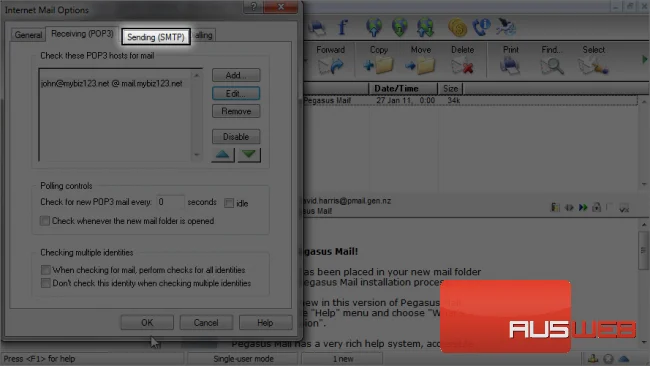
Task: Click the Select messages icon
Action: tap(593, 66)
